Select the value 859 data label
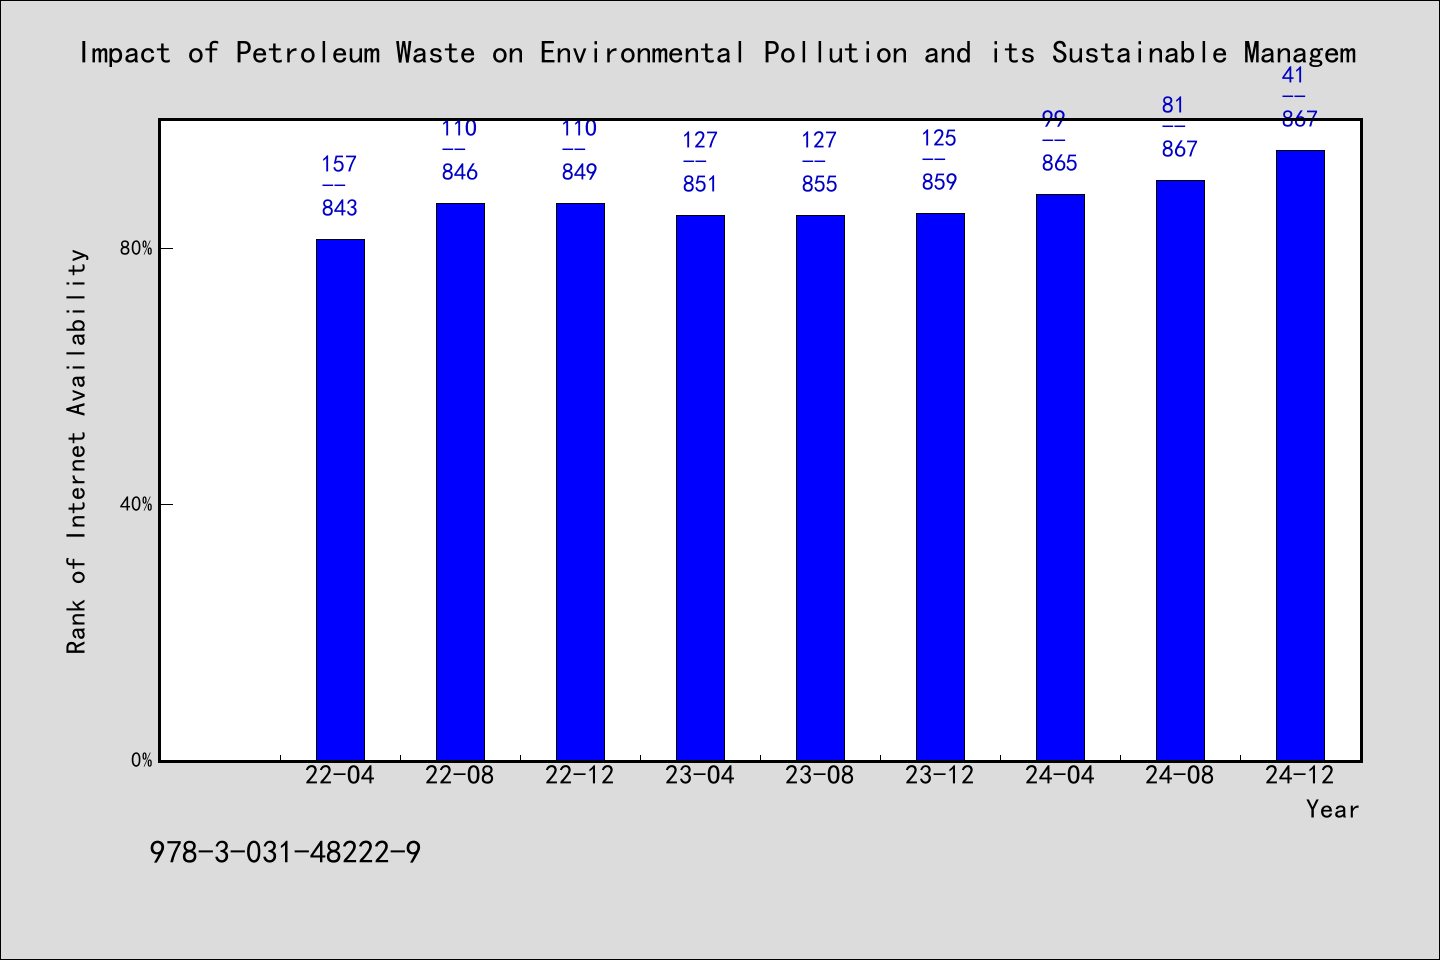1440x960 pixels. [x=939, y=182]
